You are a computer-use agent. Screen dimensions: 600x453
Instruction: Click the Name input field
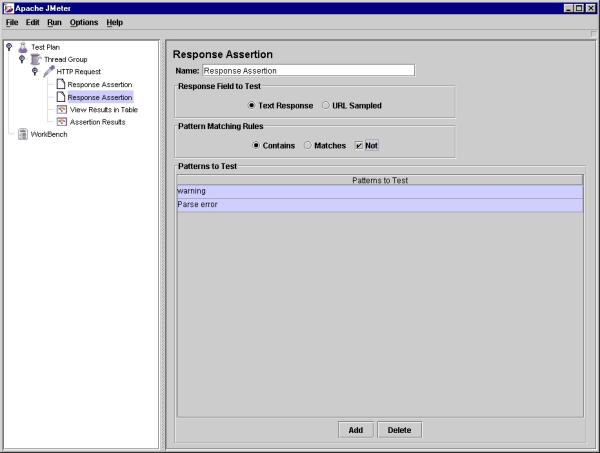coord(308,71)
